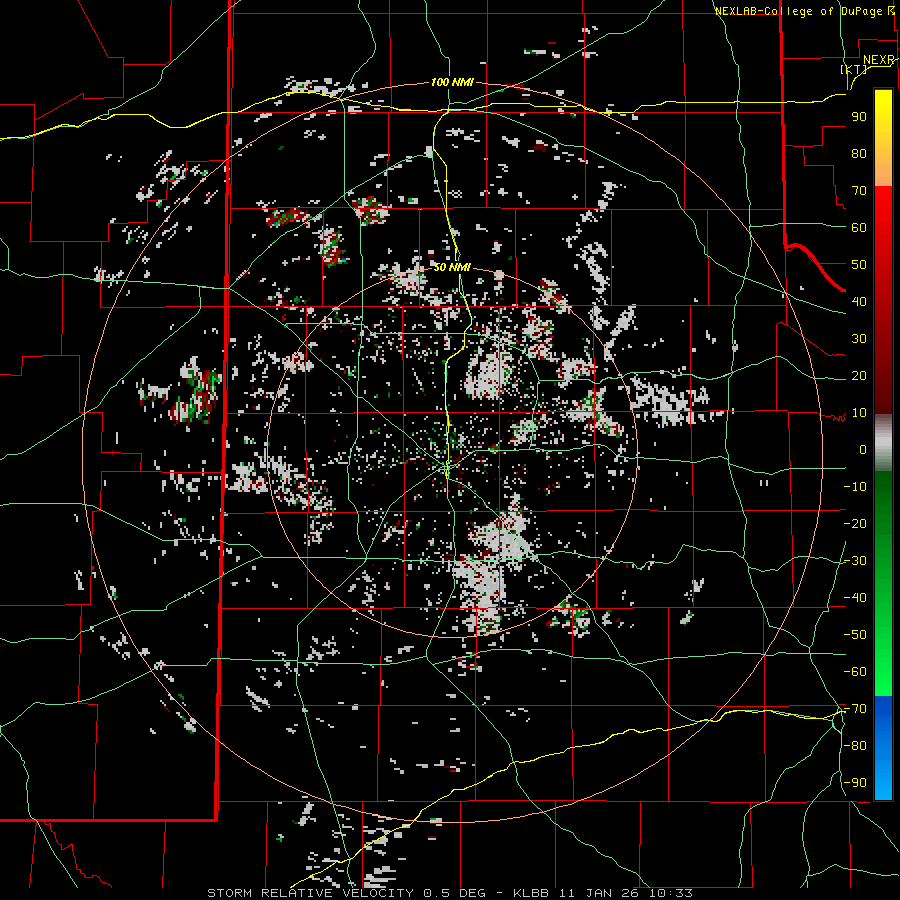Click the 11 JAN 26 date text
Image resolution: width=900 pixels, height=900 pixels.
point(599,893)
